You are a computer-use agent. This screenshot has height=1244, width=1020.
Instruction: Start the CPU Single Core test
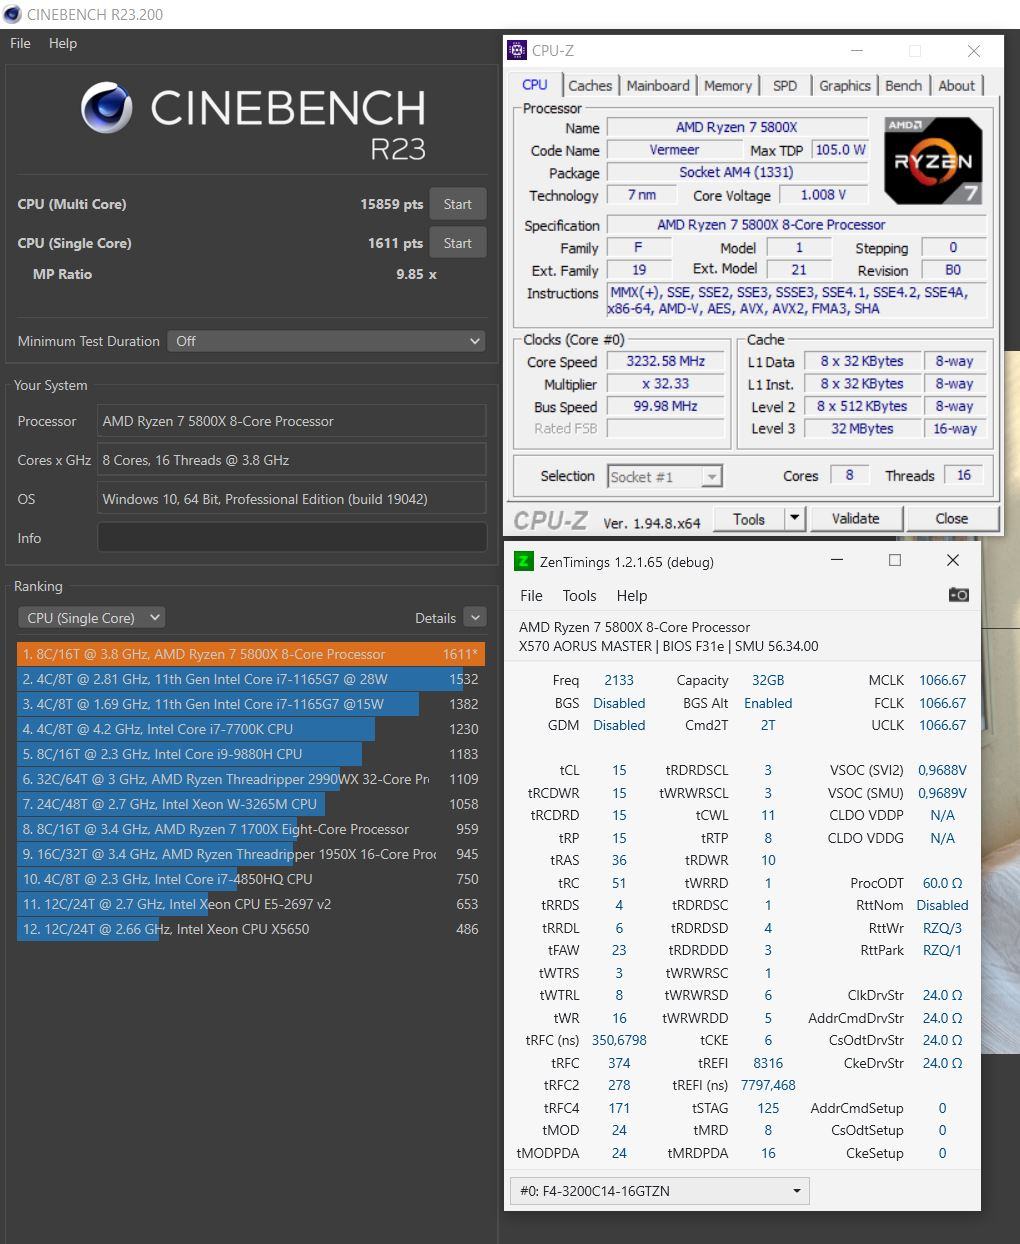[x=458, y=243]
